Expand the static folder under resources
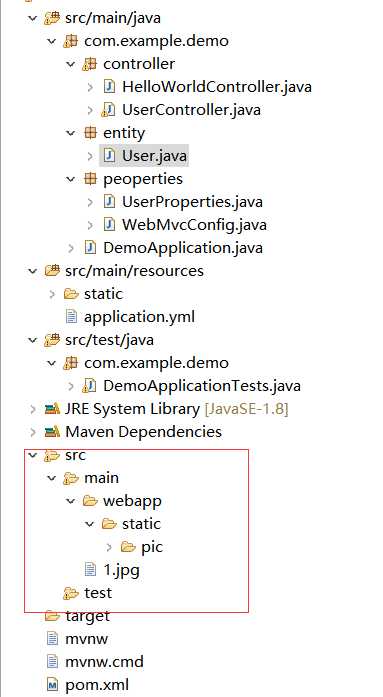The width and height of the screenshot is (383, 697). pyautogui.click(x=52, y=294)
